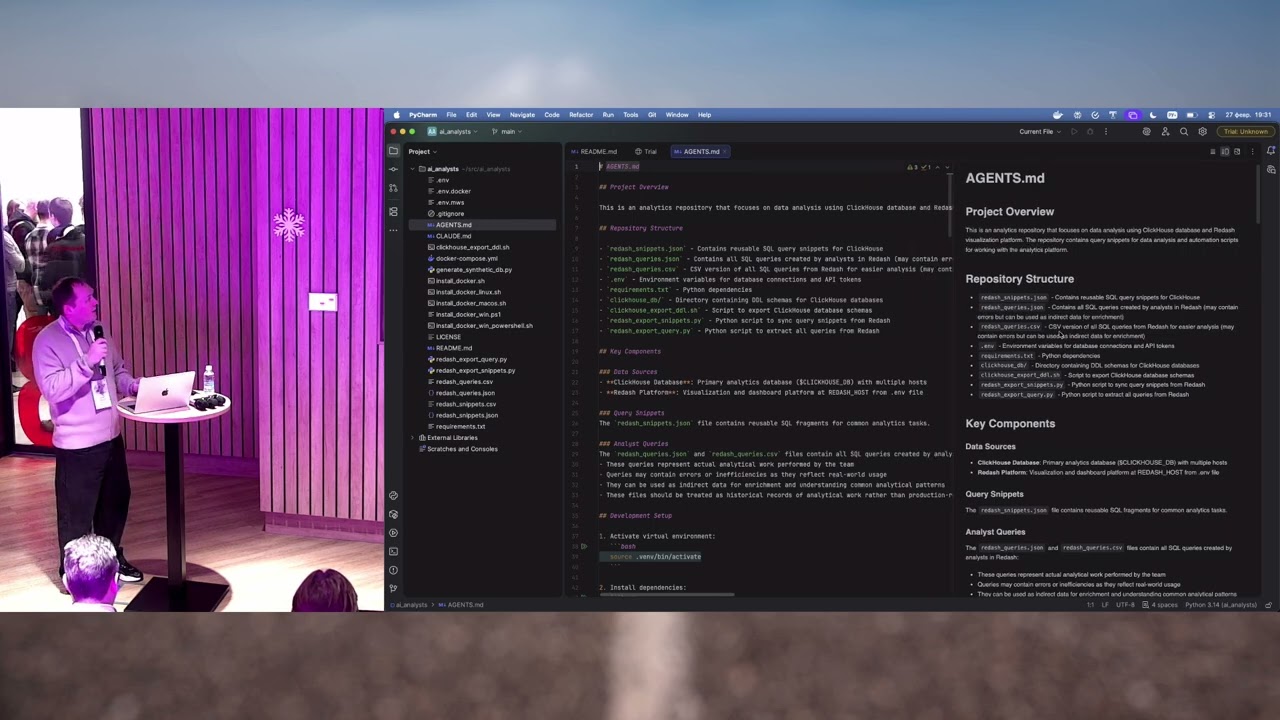
Task: Open Current File run configuration dropdown
Action: point(1039,131)
